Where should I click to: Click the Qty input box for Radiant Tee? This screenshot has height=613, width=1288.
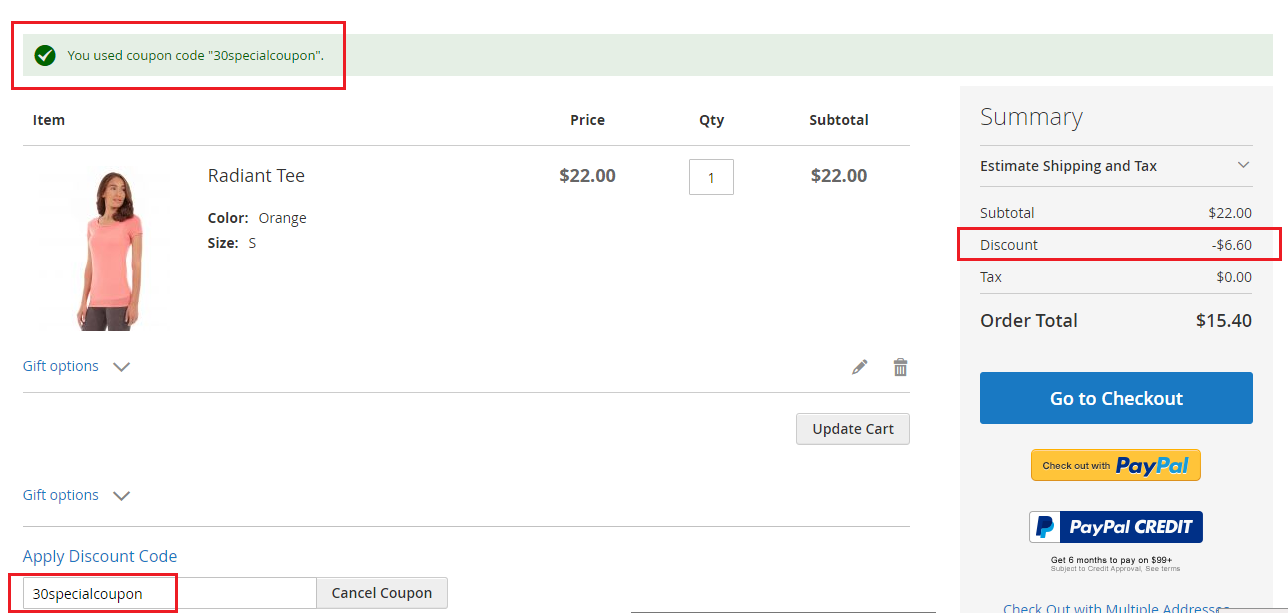click(x=711, y=177)
